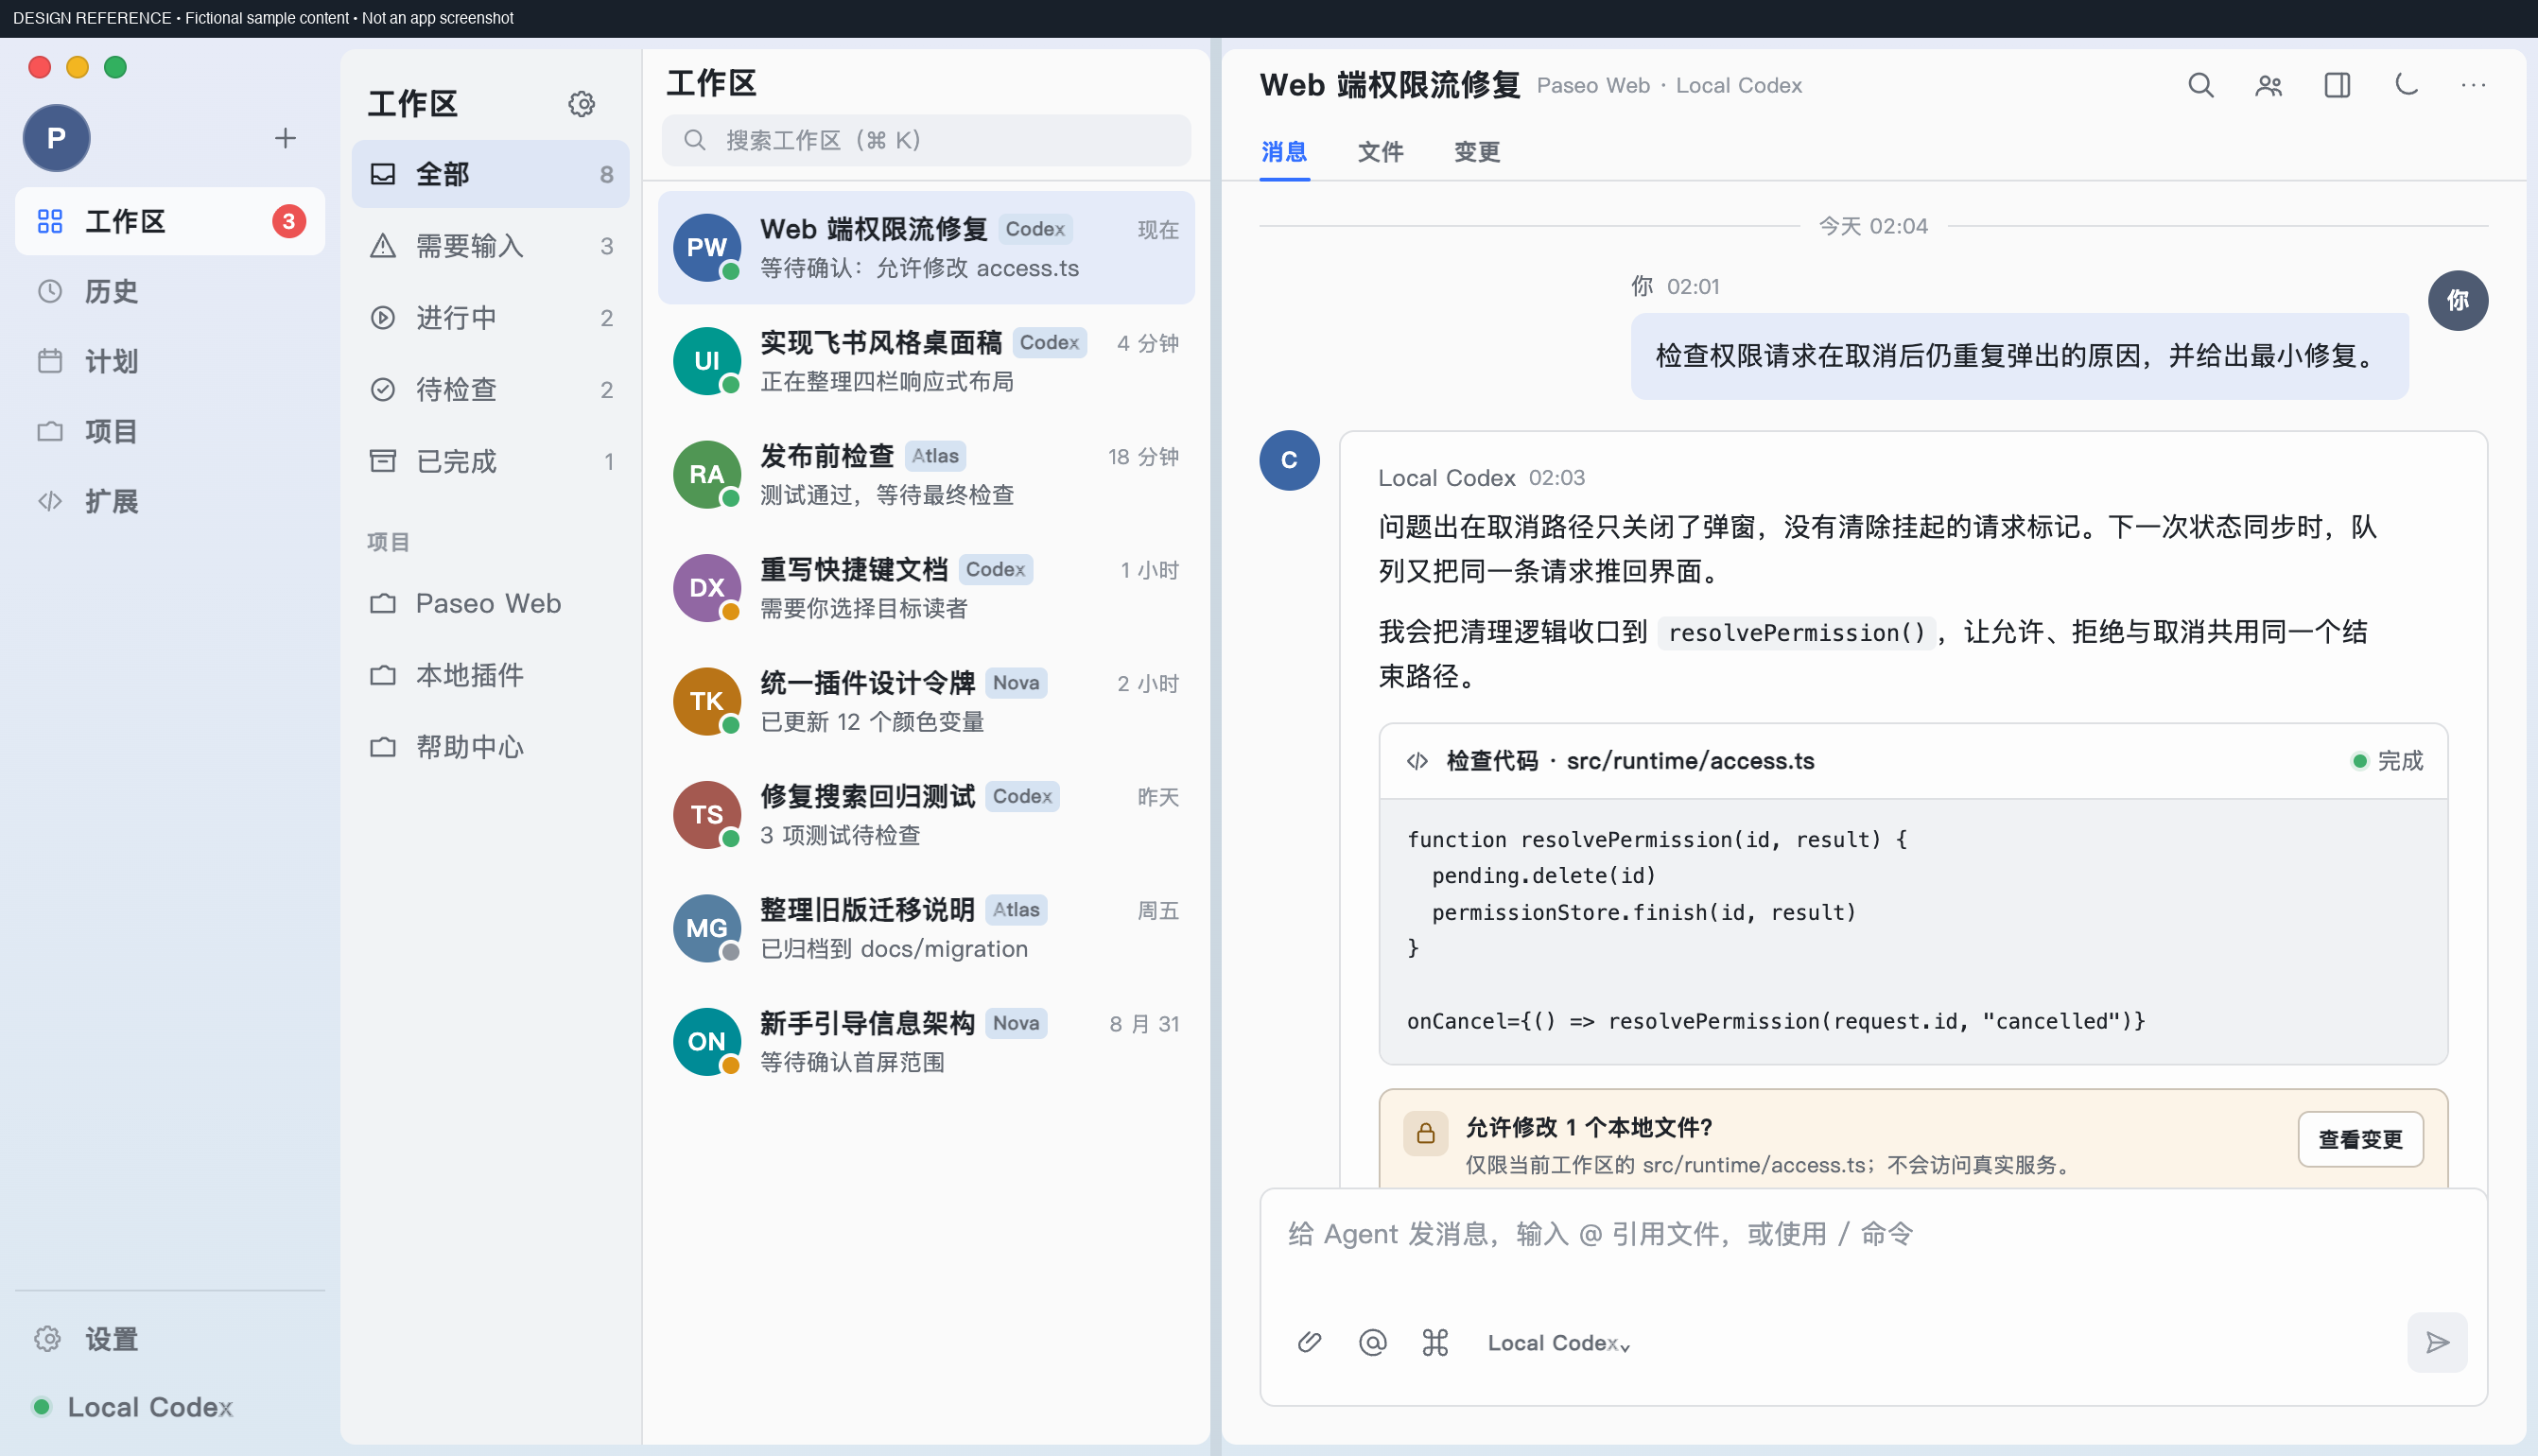Viewport: 2538px width, 1456px height.
Task: Open the 本地插件 project folder
Action: 490,675
